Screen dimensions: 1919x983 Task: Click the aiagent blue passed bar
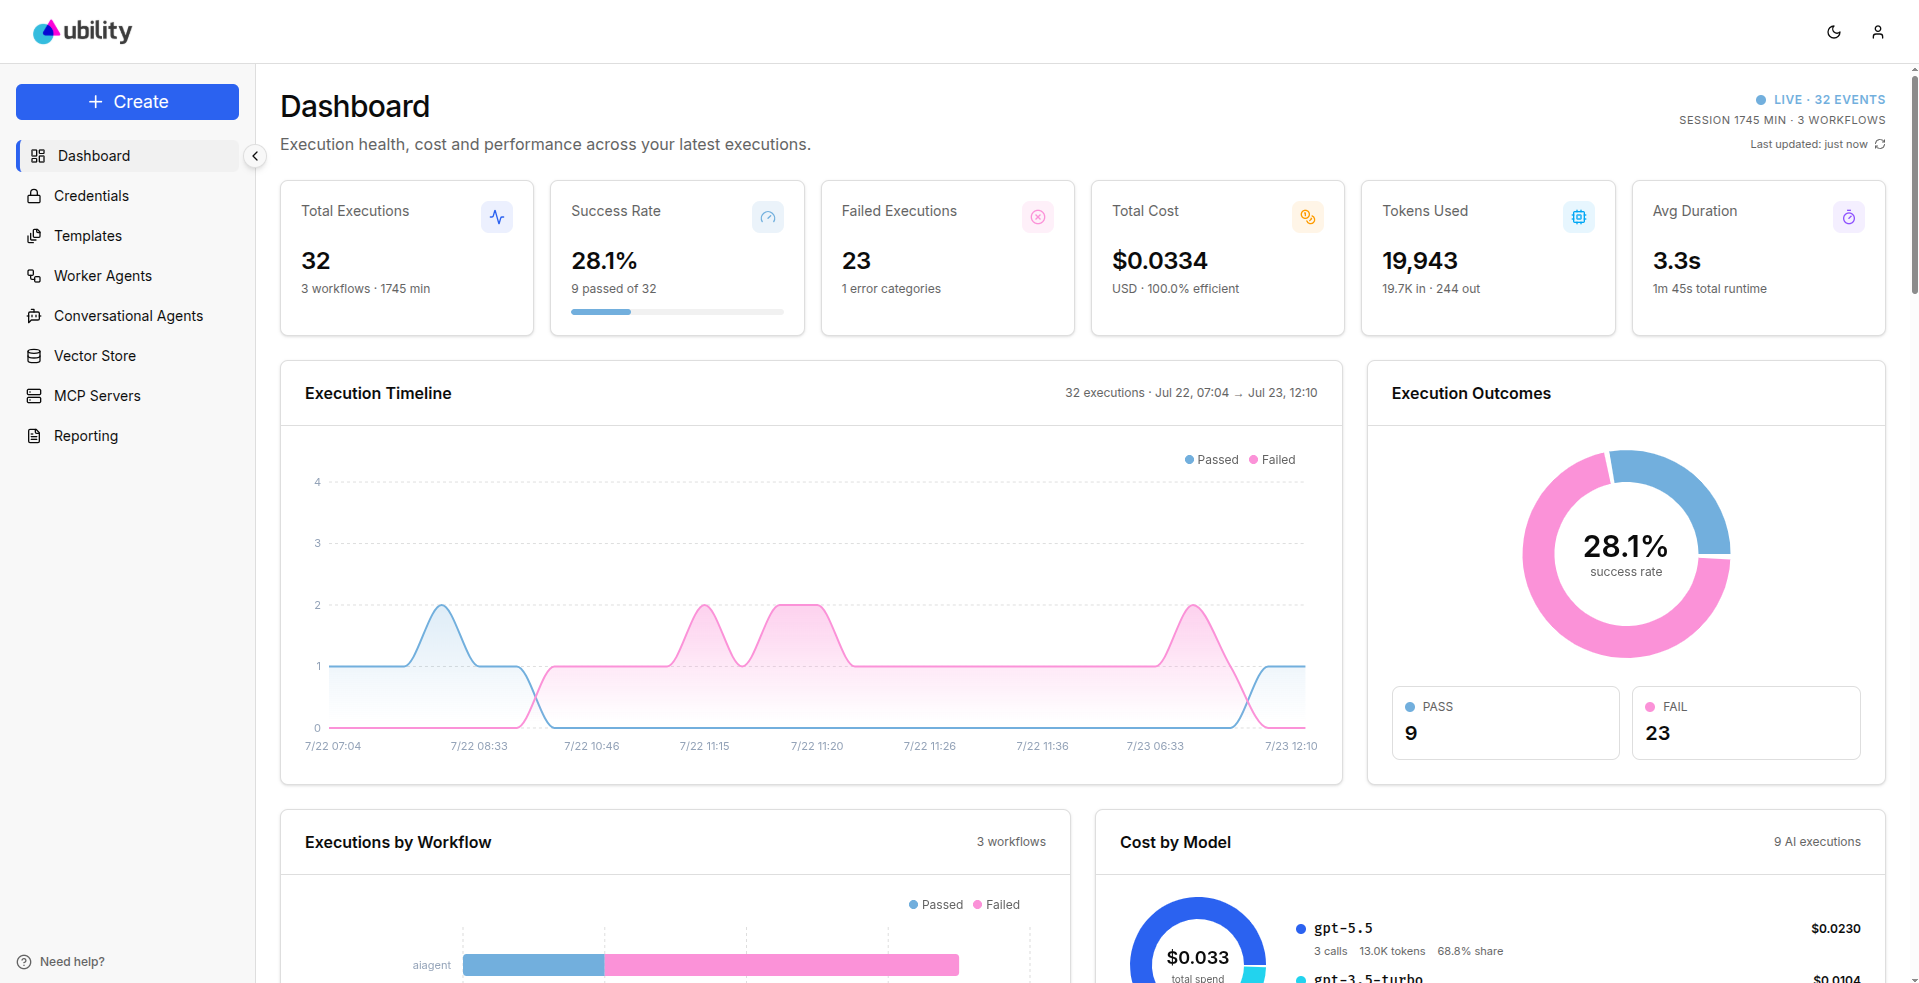tap(533, 965)
